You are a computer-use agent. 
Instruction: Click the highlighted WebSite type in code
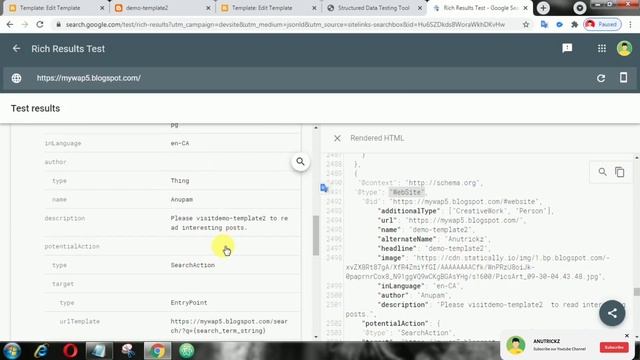click(407, 192)
